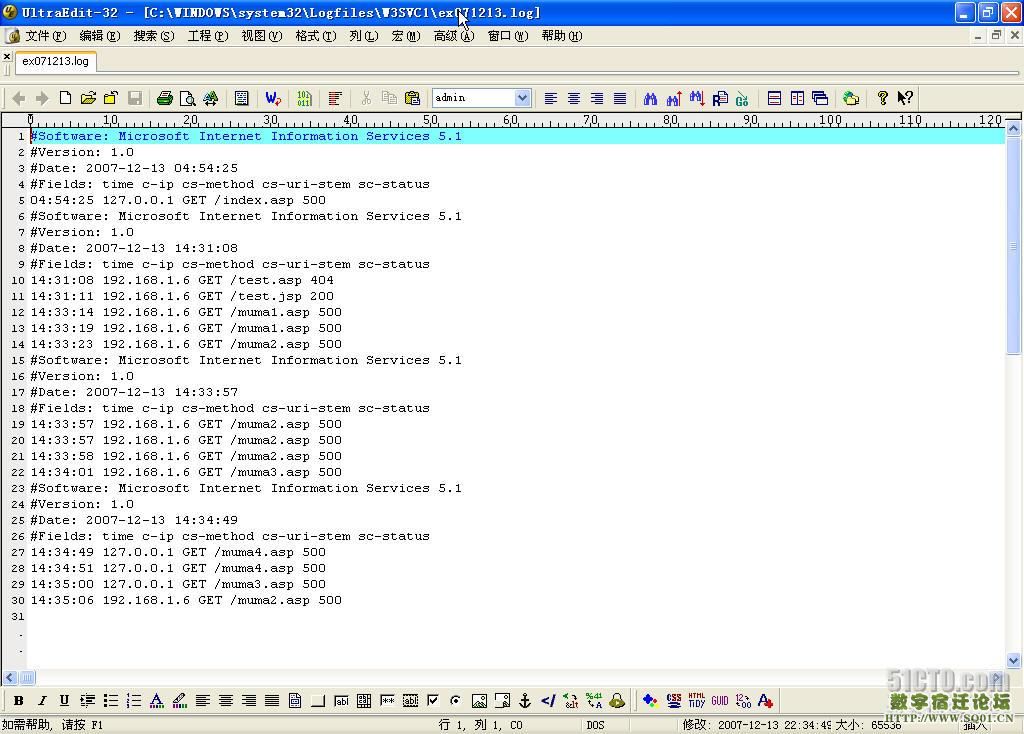Click the close file folder icon

(111, 98)
